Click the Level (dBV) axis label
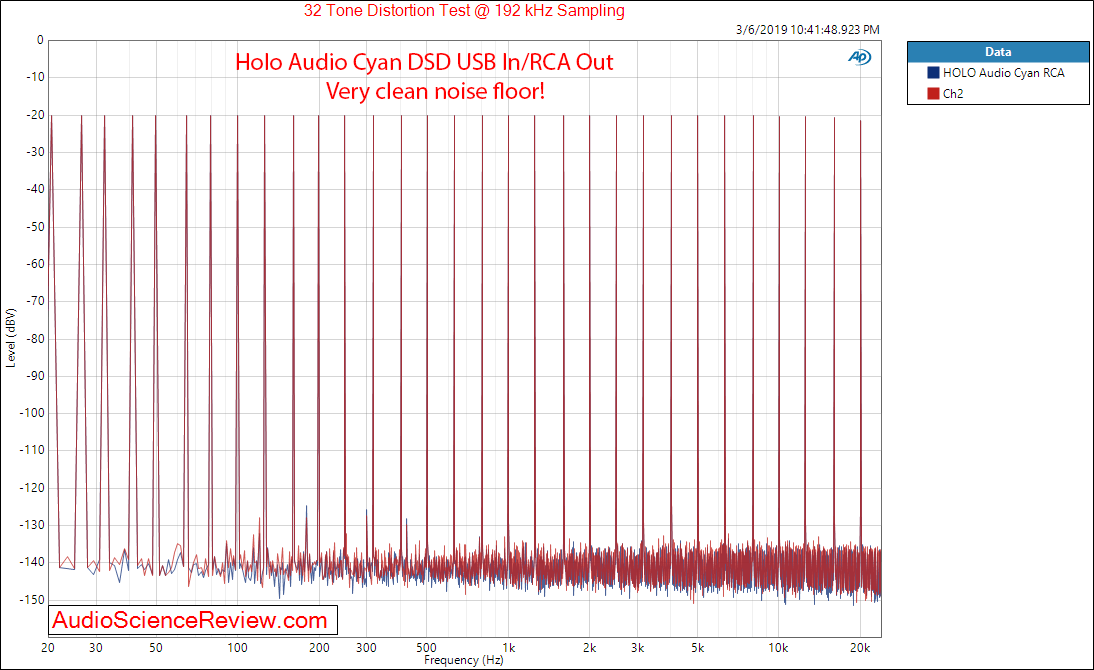 tap(10, 338)
